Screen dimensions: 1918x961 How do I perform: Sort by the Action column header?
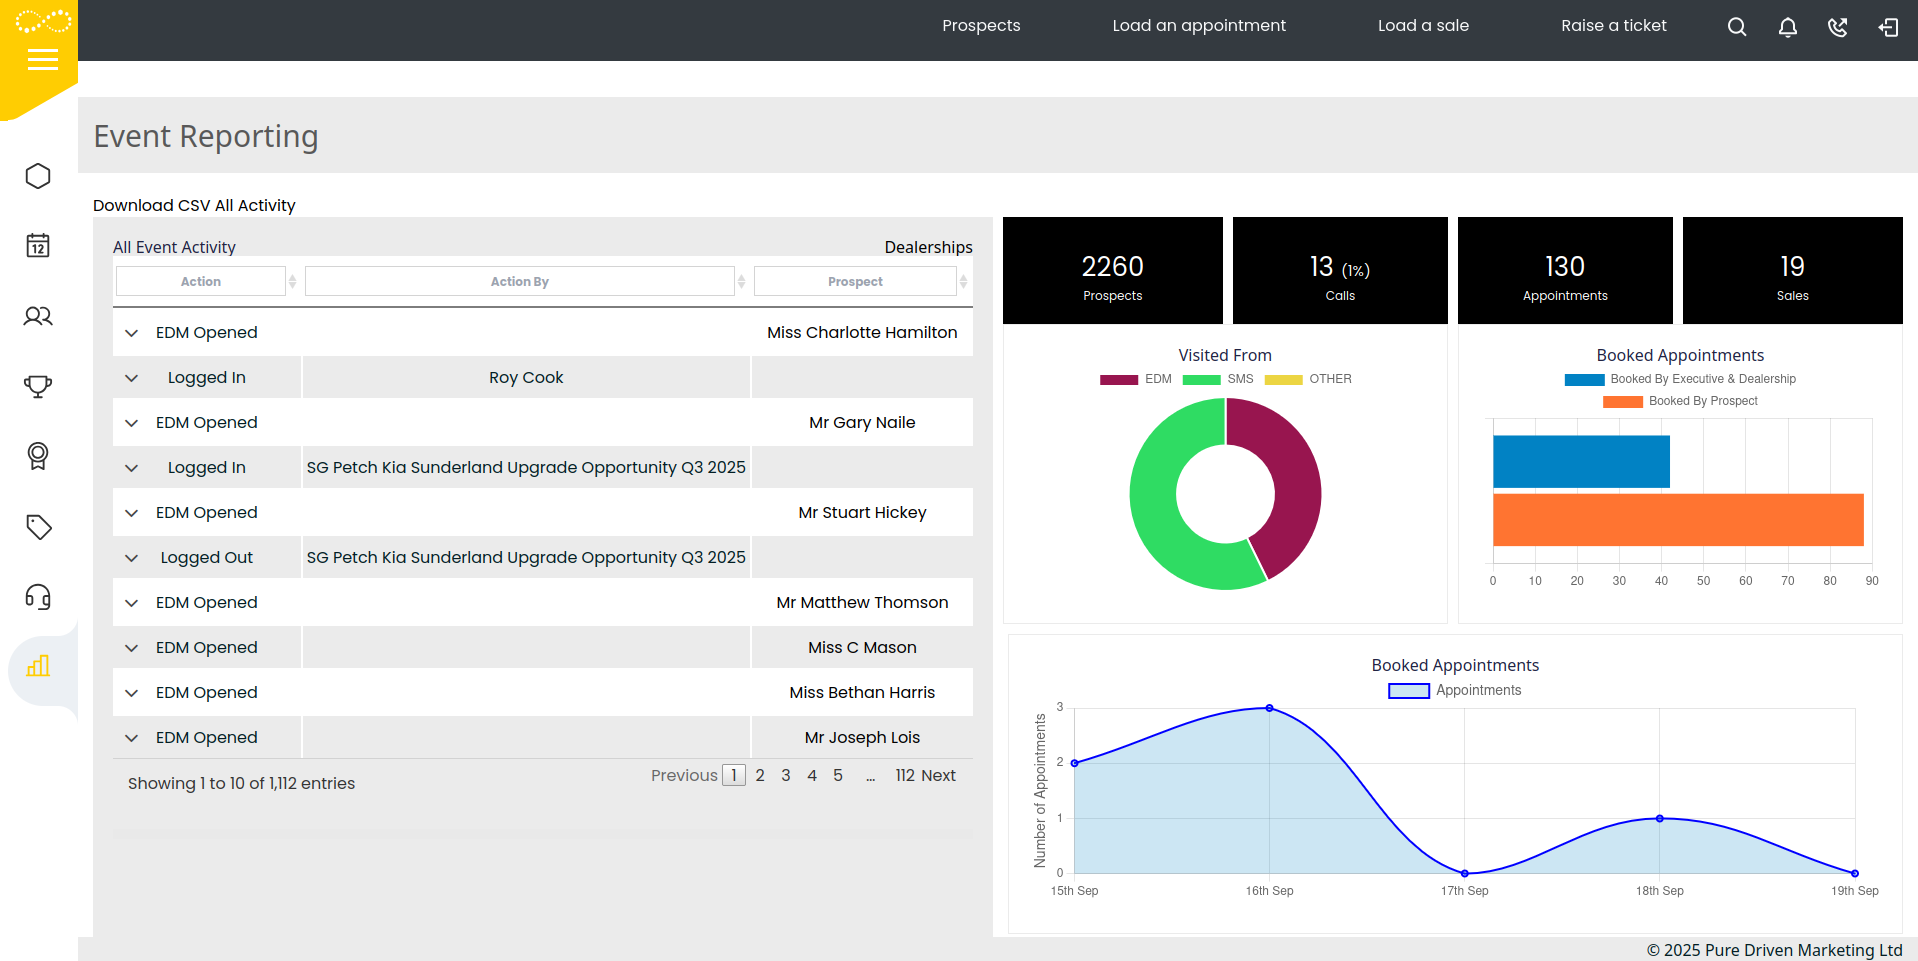click(201, 282)
